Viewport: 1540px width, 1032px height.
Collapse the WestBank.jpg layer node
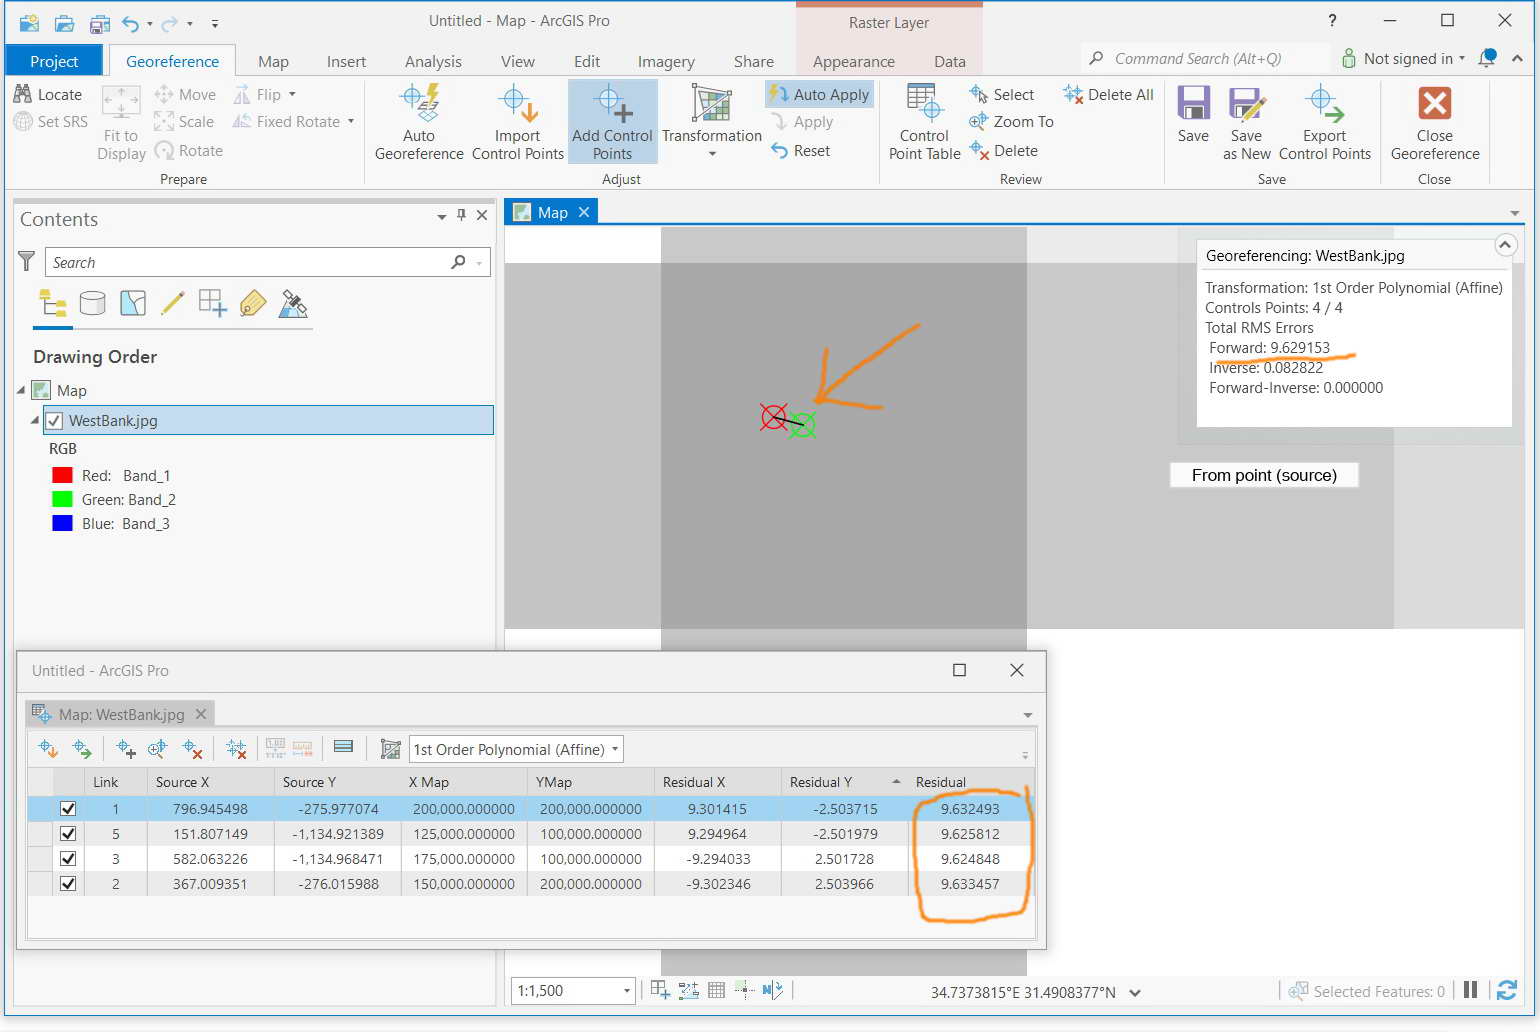coord(34,420)
